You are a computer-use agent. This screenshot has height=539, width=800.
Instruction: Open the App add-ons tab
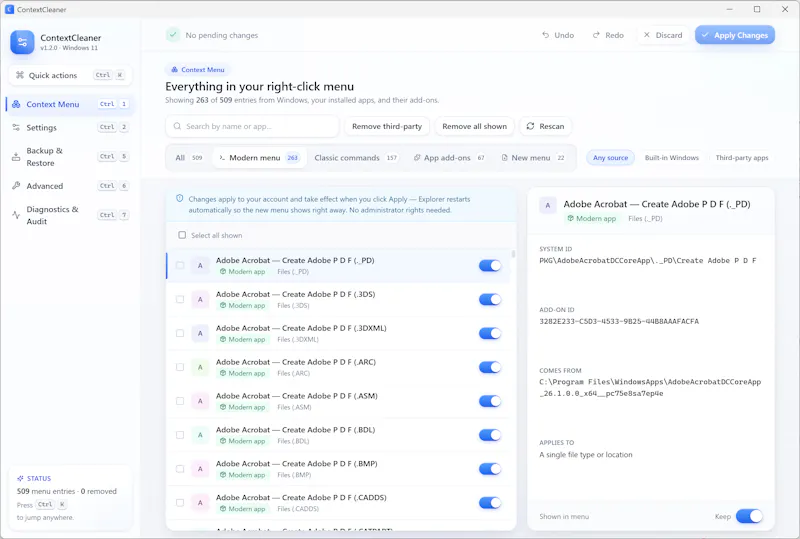tap(449, 158)
